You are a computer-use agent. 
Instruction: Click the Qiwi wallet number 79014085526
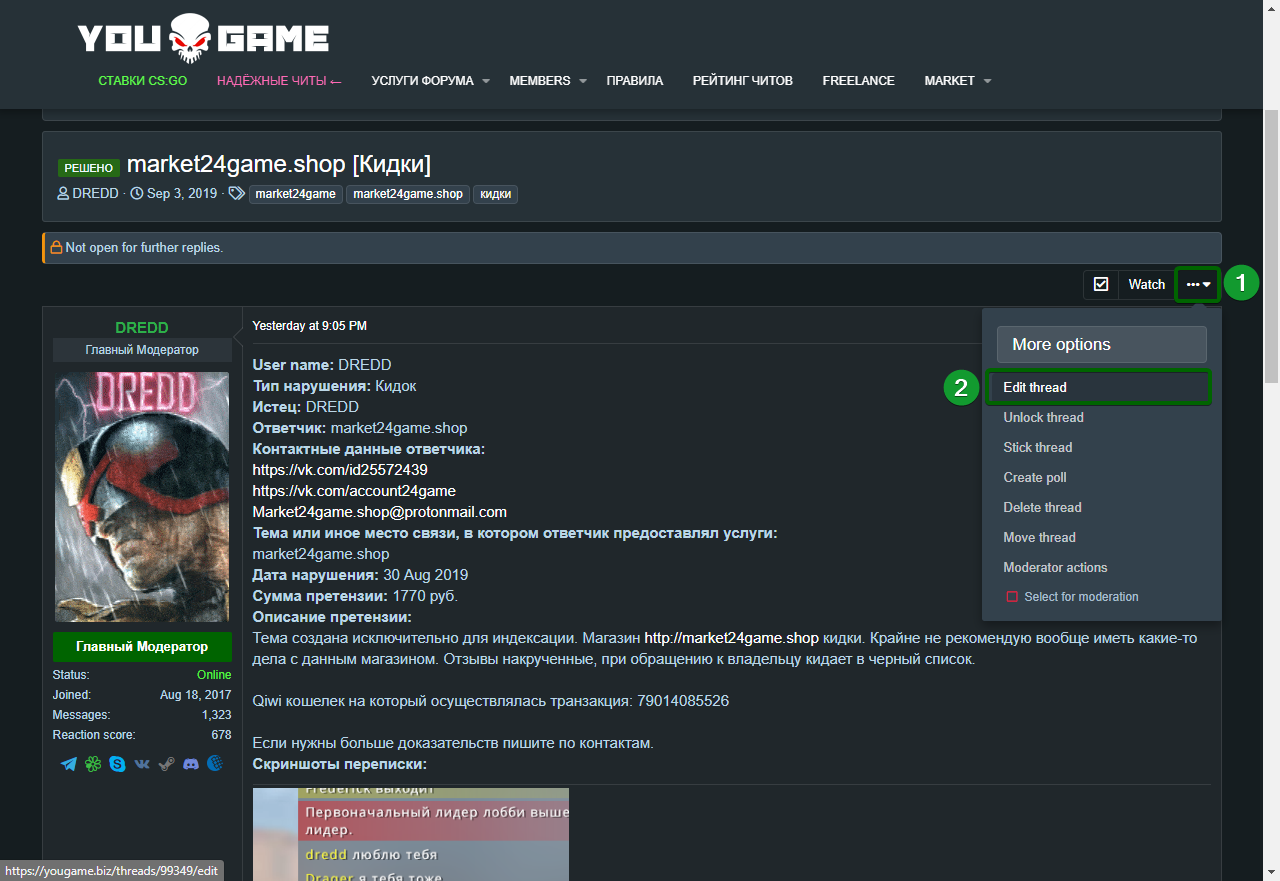tap(682, 701)
